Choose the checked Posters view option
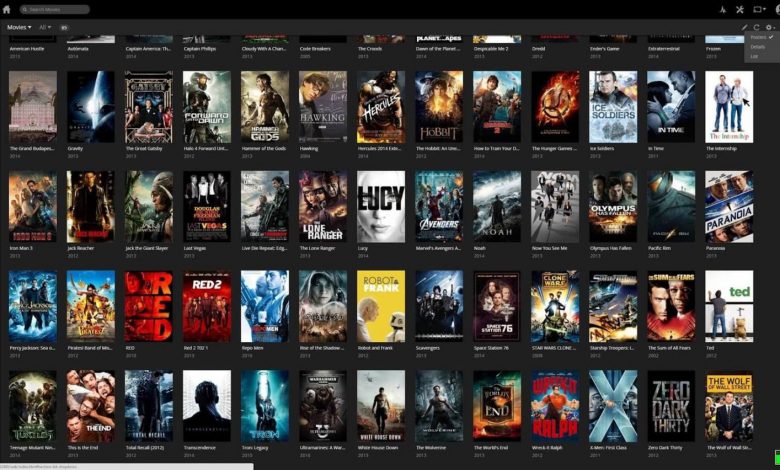This screenshot has width=780, height=470. click(762, 37)
